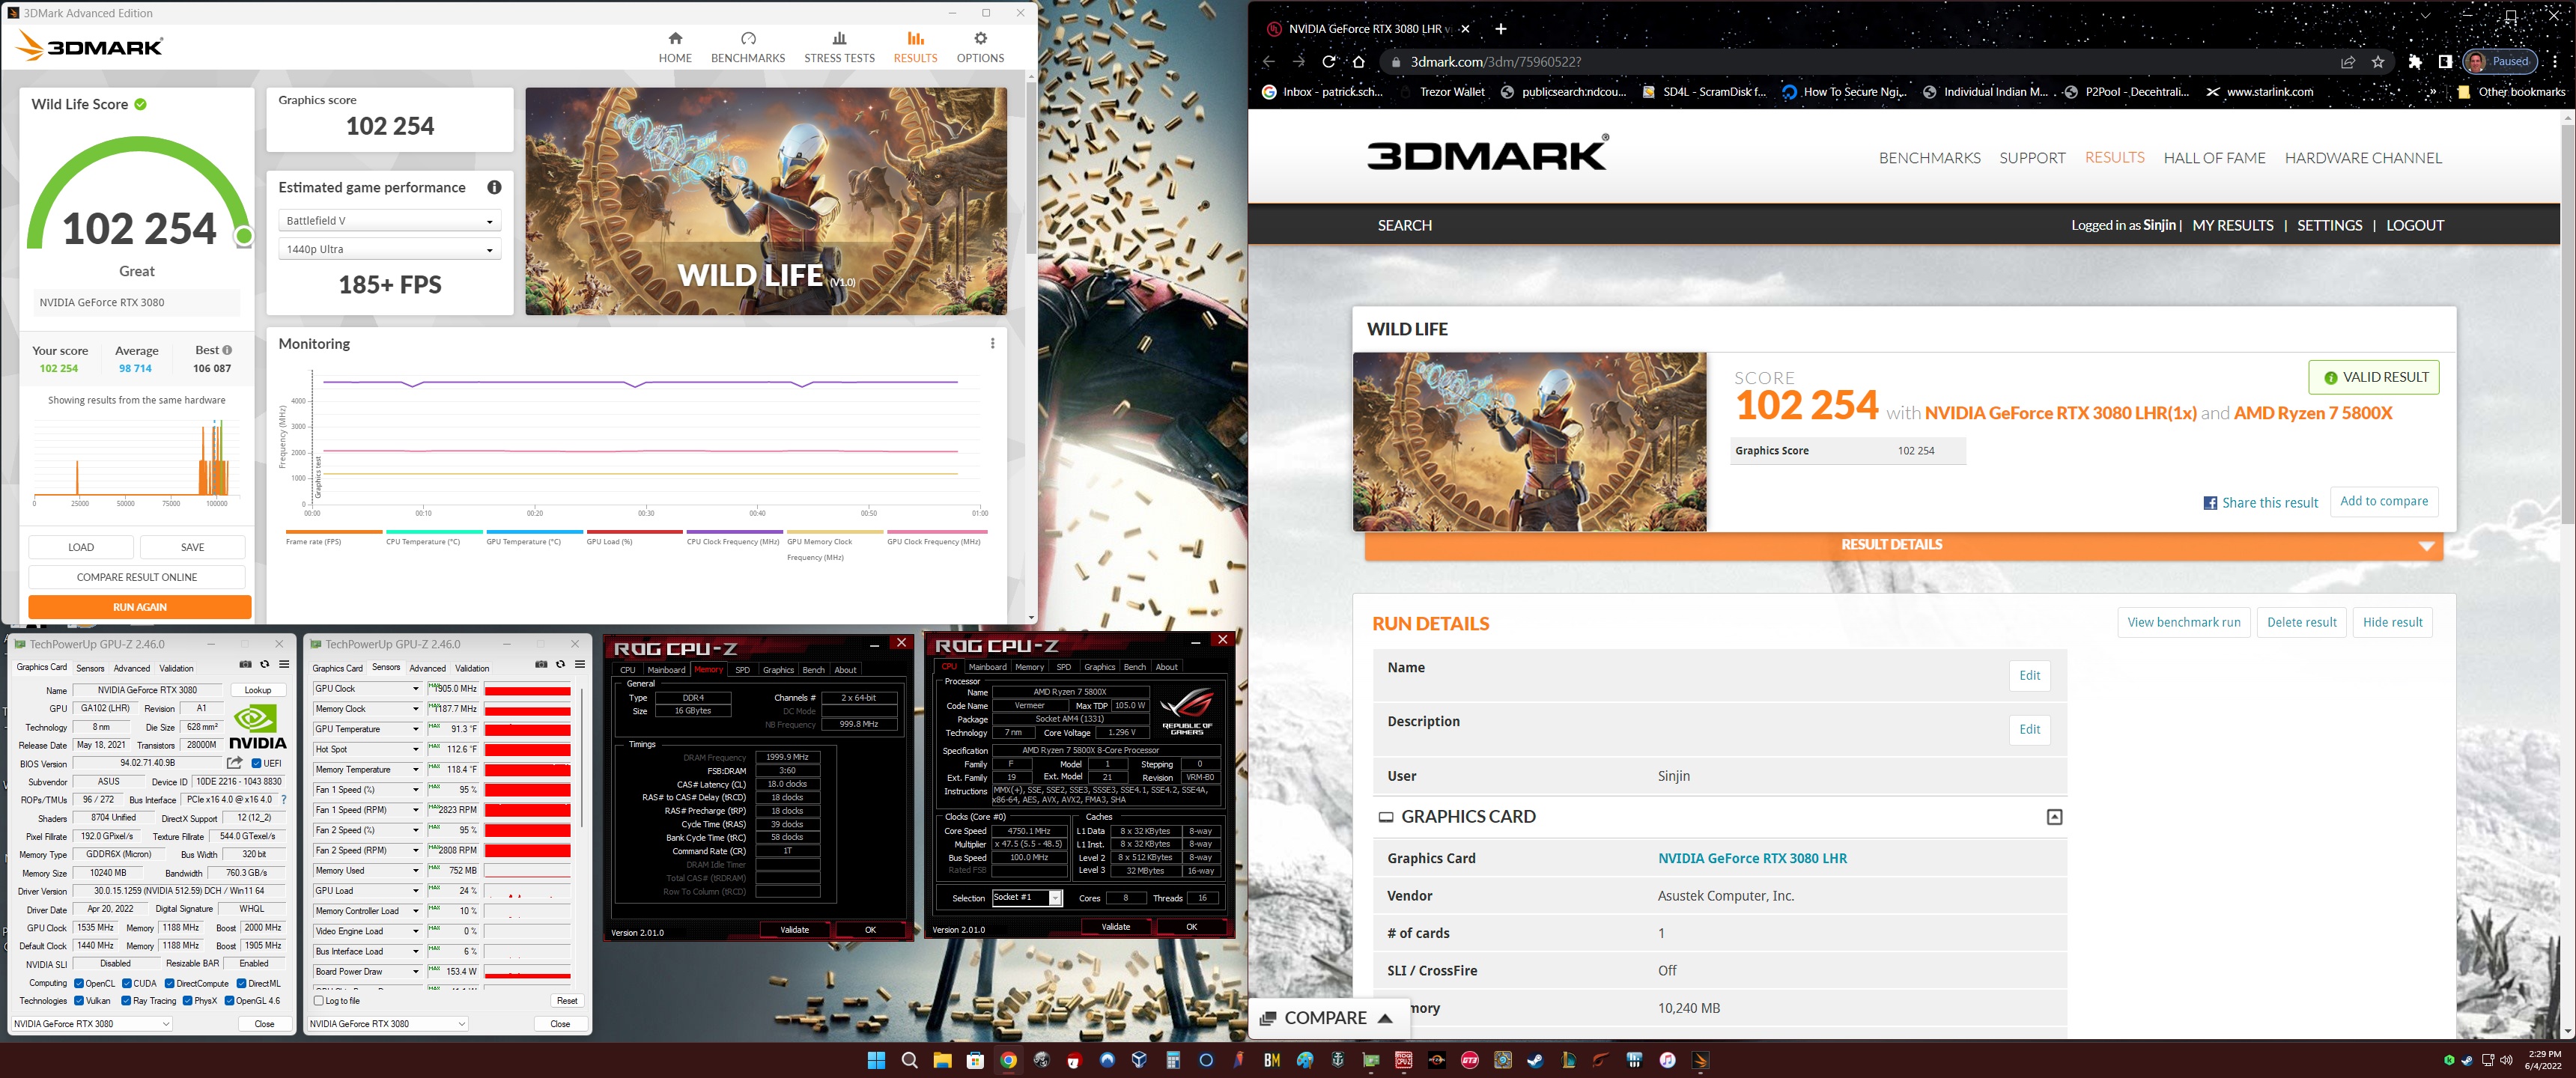Open File Explorer from taskbar
2576x1078 pixels.
pos(942,1060)
